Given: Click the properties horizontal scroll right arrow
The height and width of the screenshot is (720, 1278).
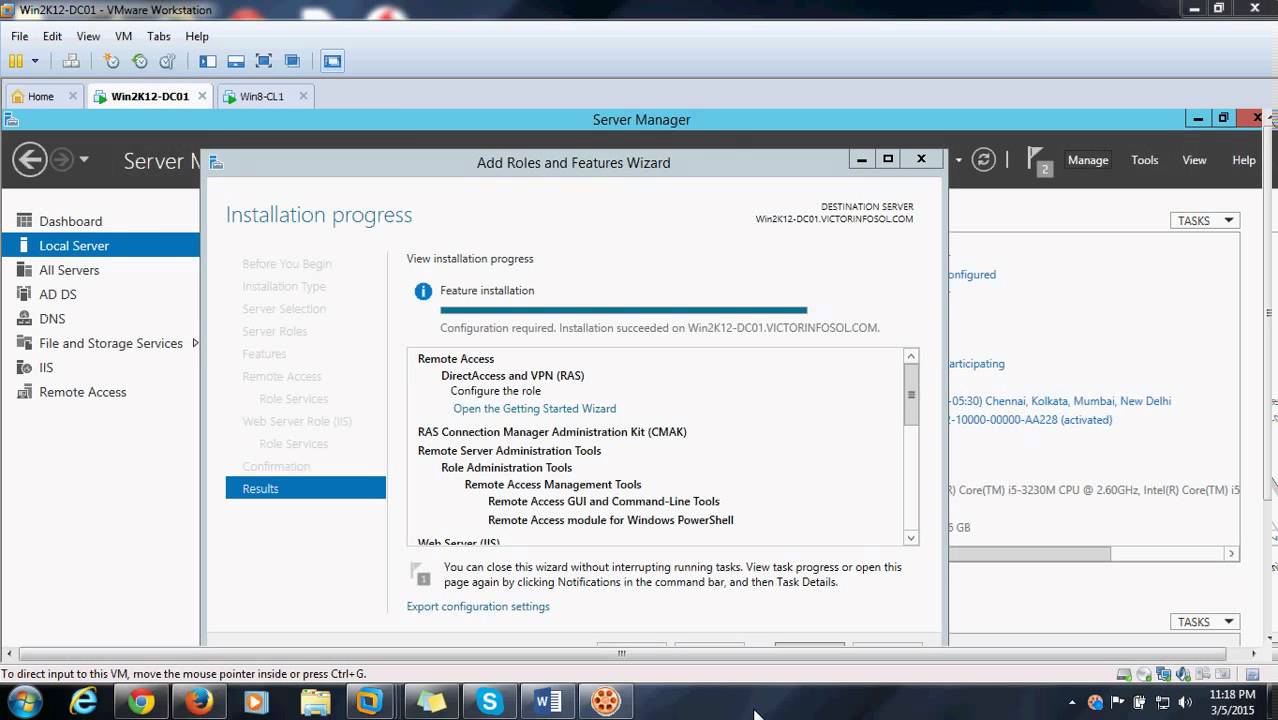Looking at the screenshot, I should click(1232, 553).
